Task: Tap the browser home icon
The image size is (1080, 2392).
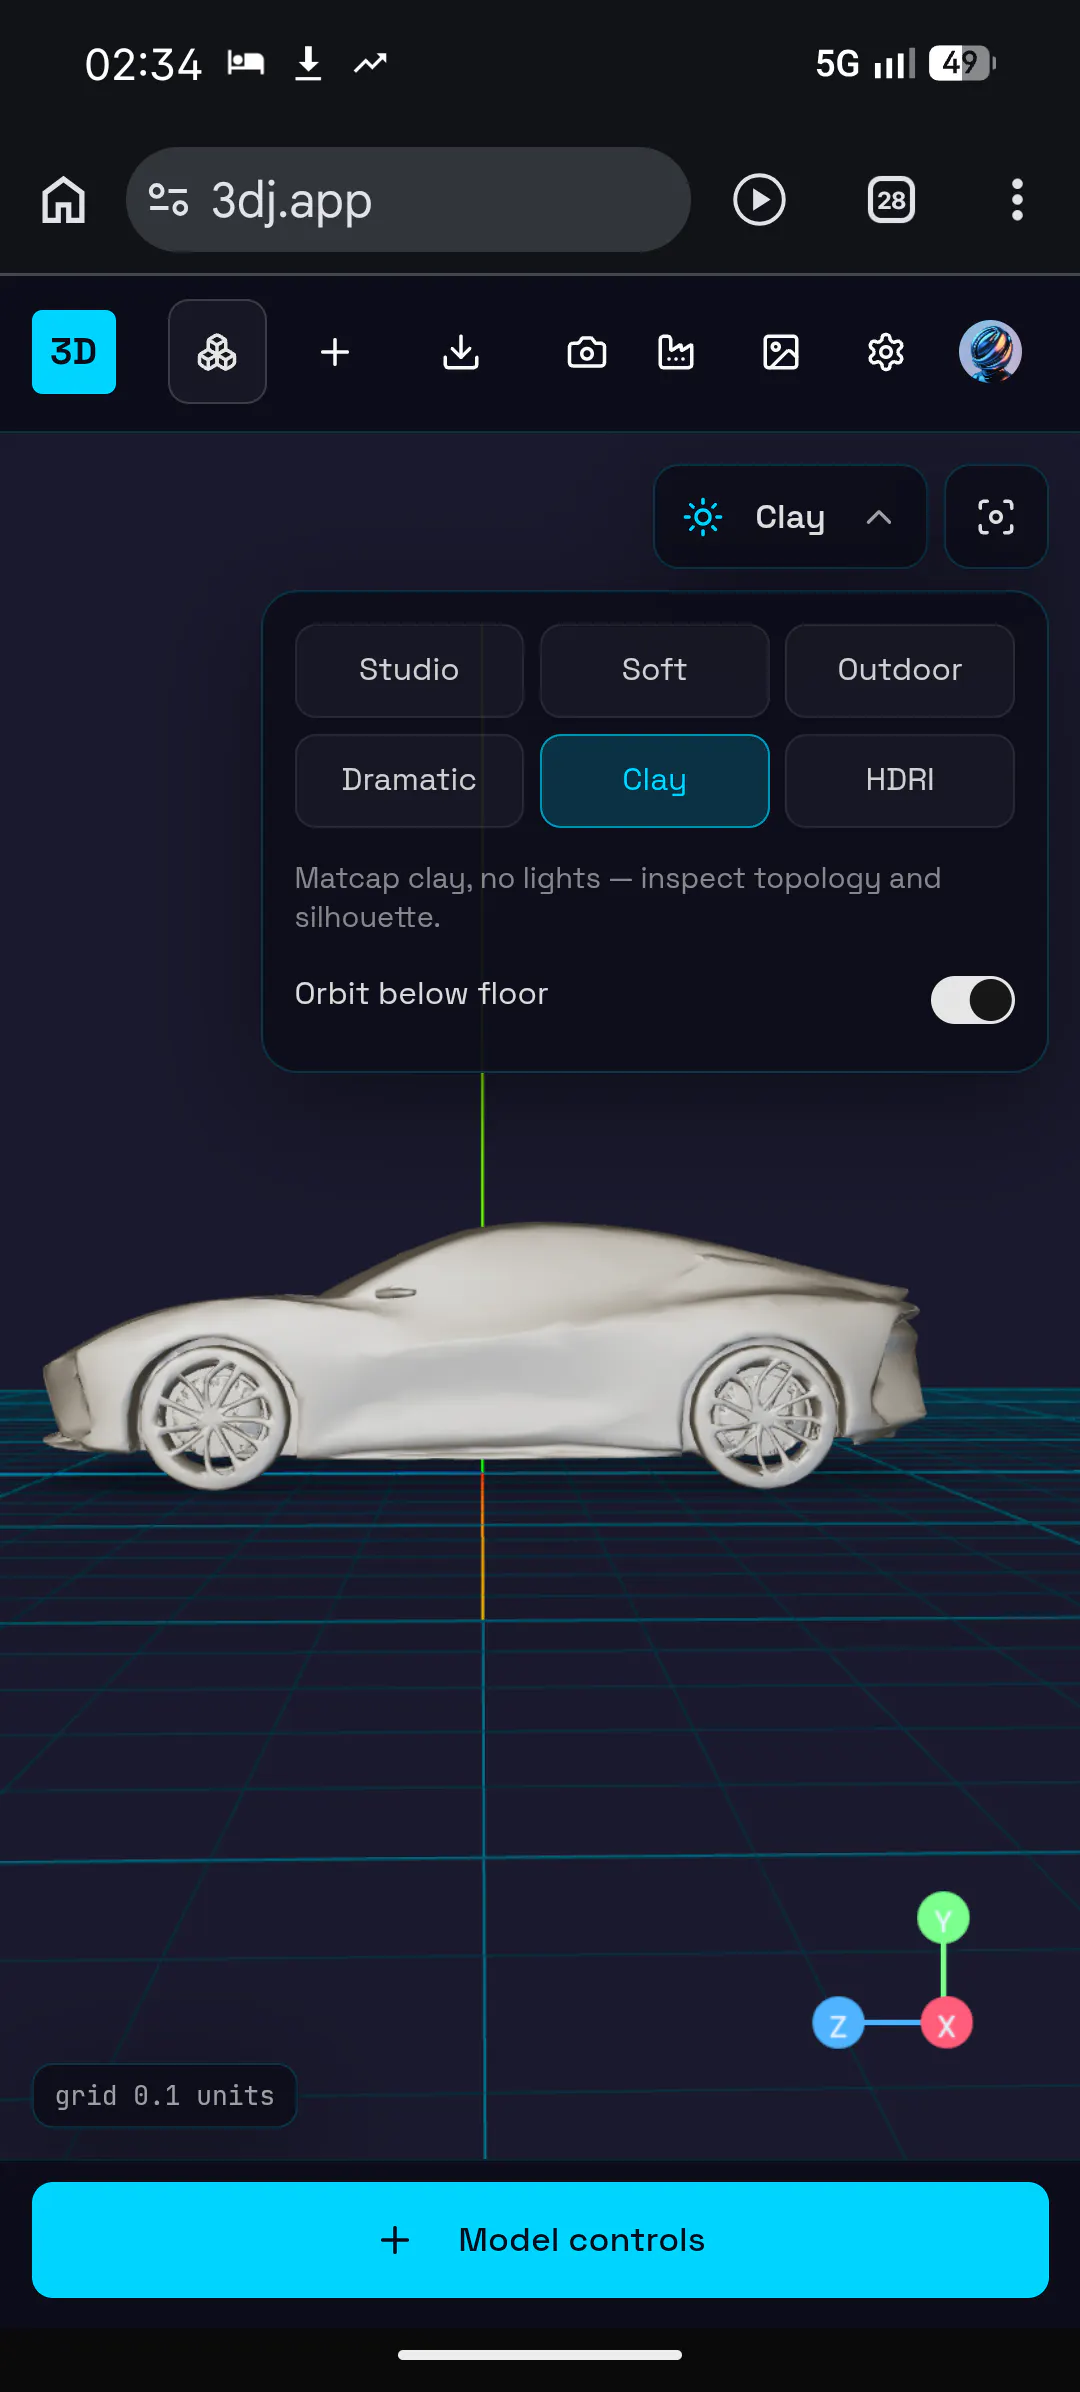Action: tap(64, 200)
